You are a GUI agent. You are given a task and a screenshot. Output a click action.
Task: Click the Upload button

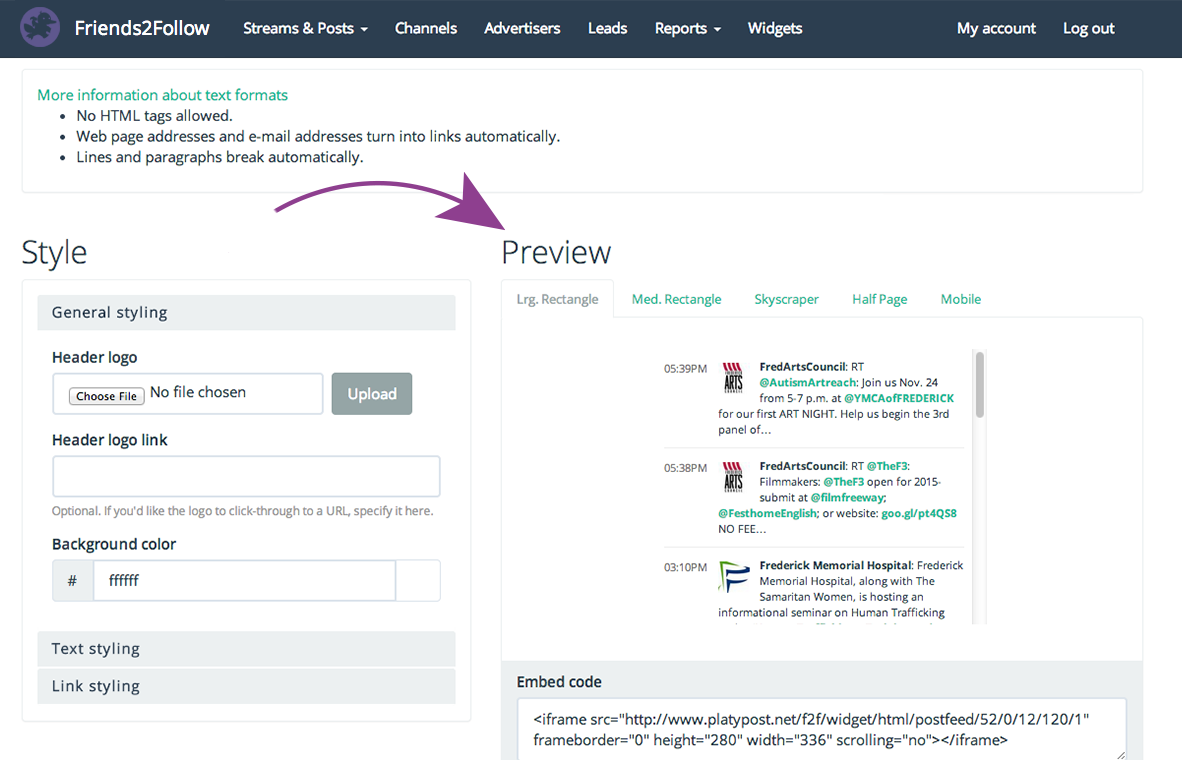point(371,393)
